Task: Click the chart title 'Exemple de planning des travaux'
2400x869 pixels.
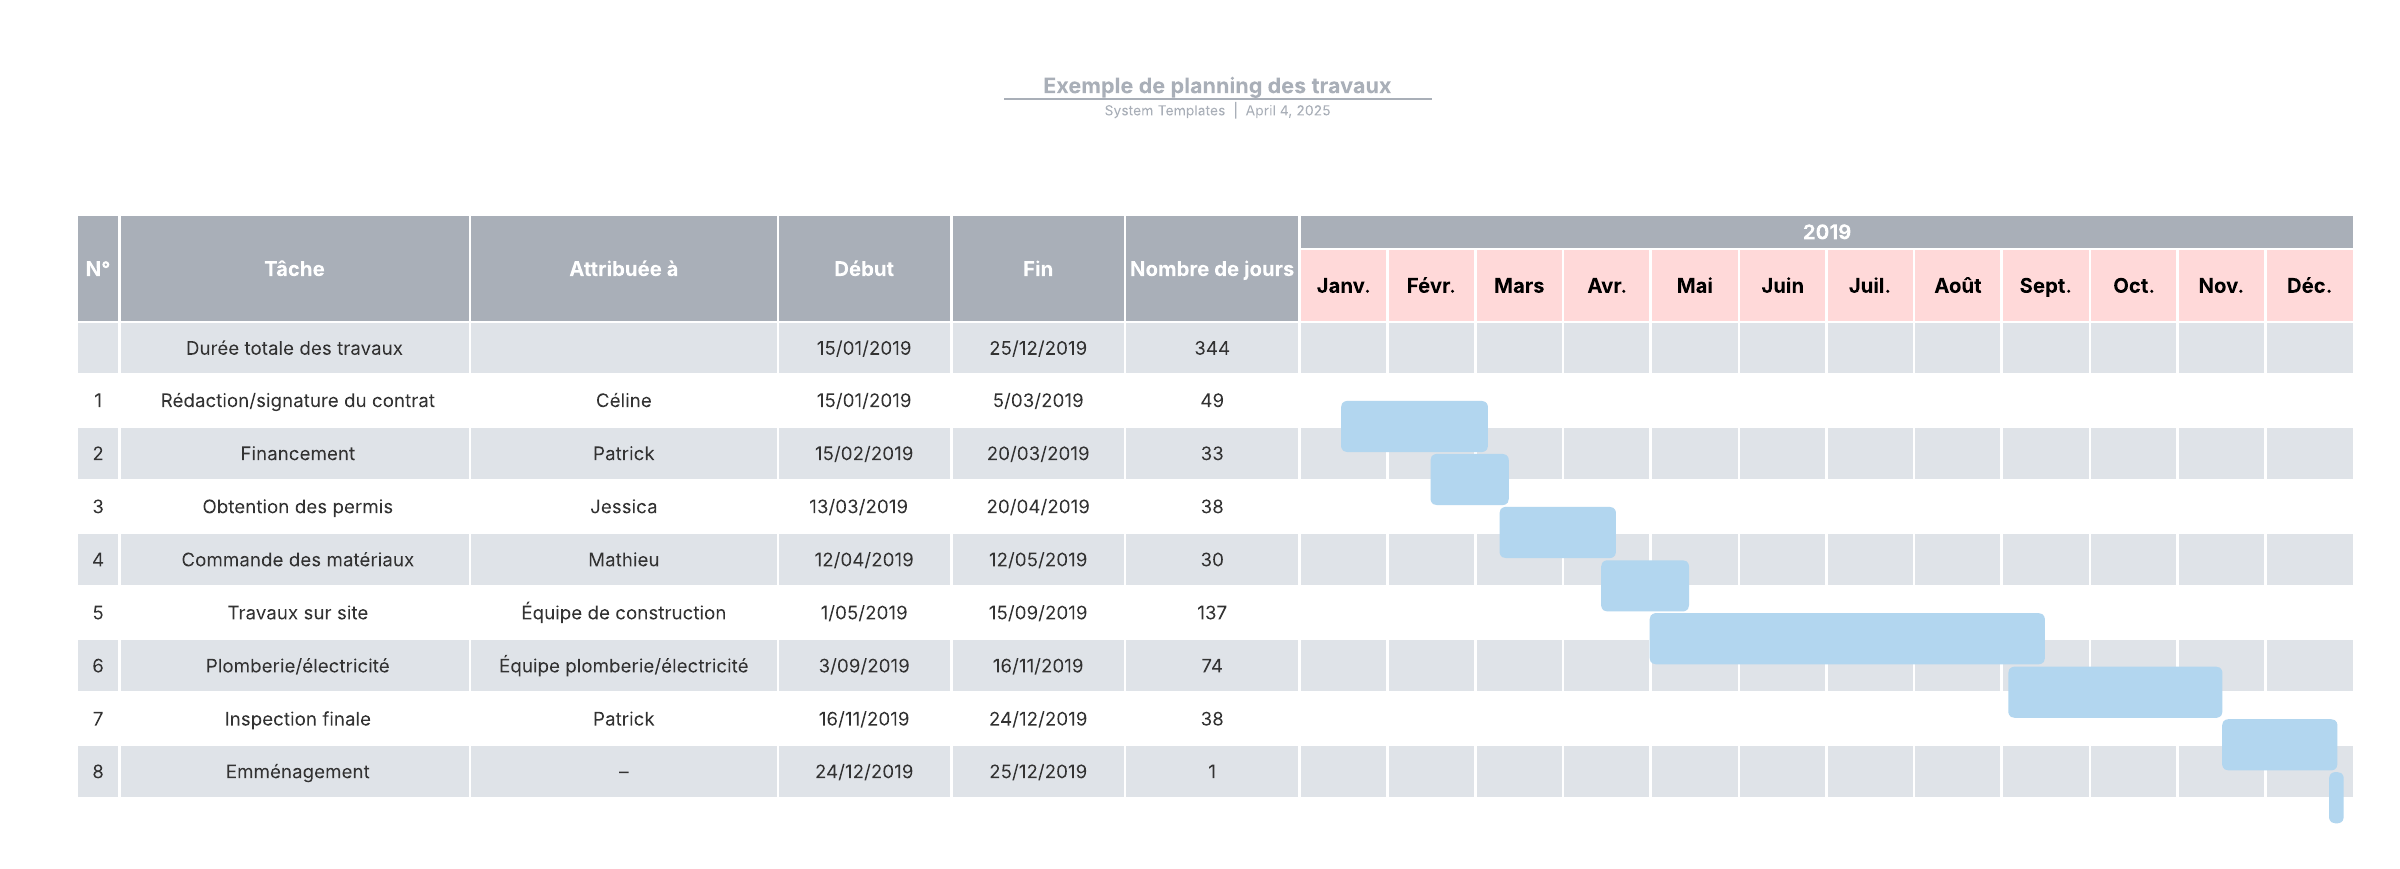Action: 1216,86
